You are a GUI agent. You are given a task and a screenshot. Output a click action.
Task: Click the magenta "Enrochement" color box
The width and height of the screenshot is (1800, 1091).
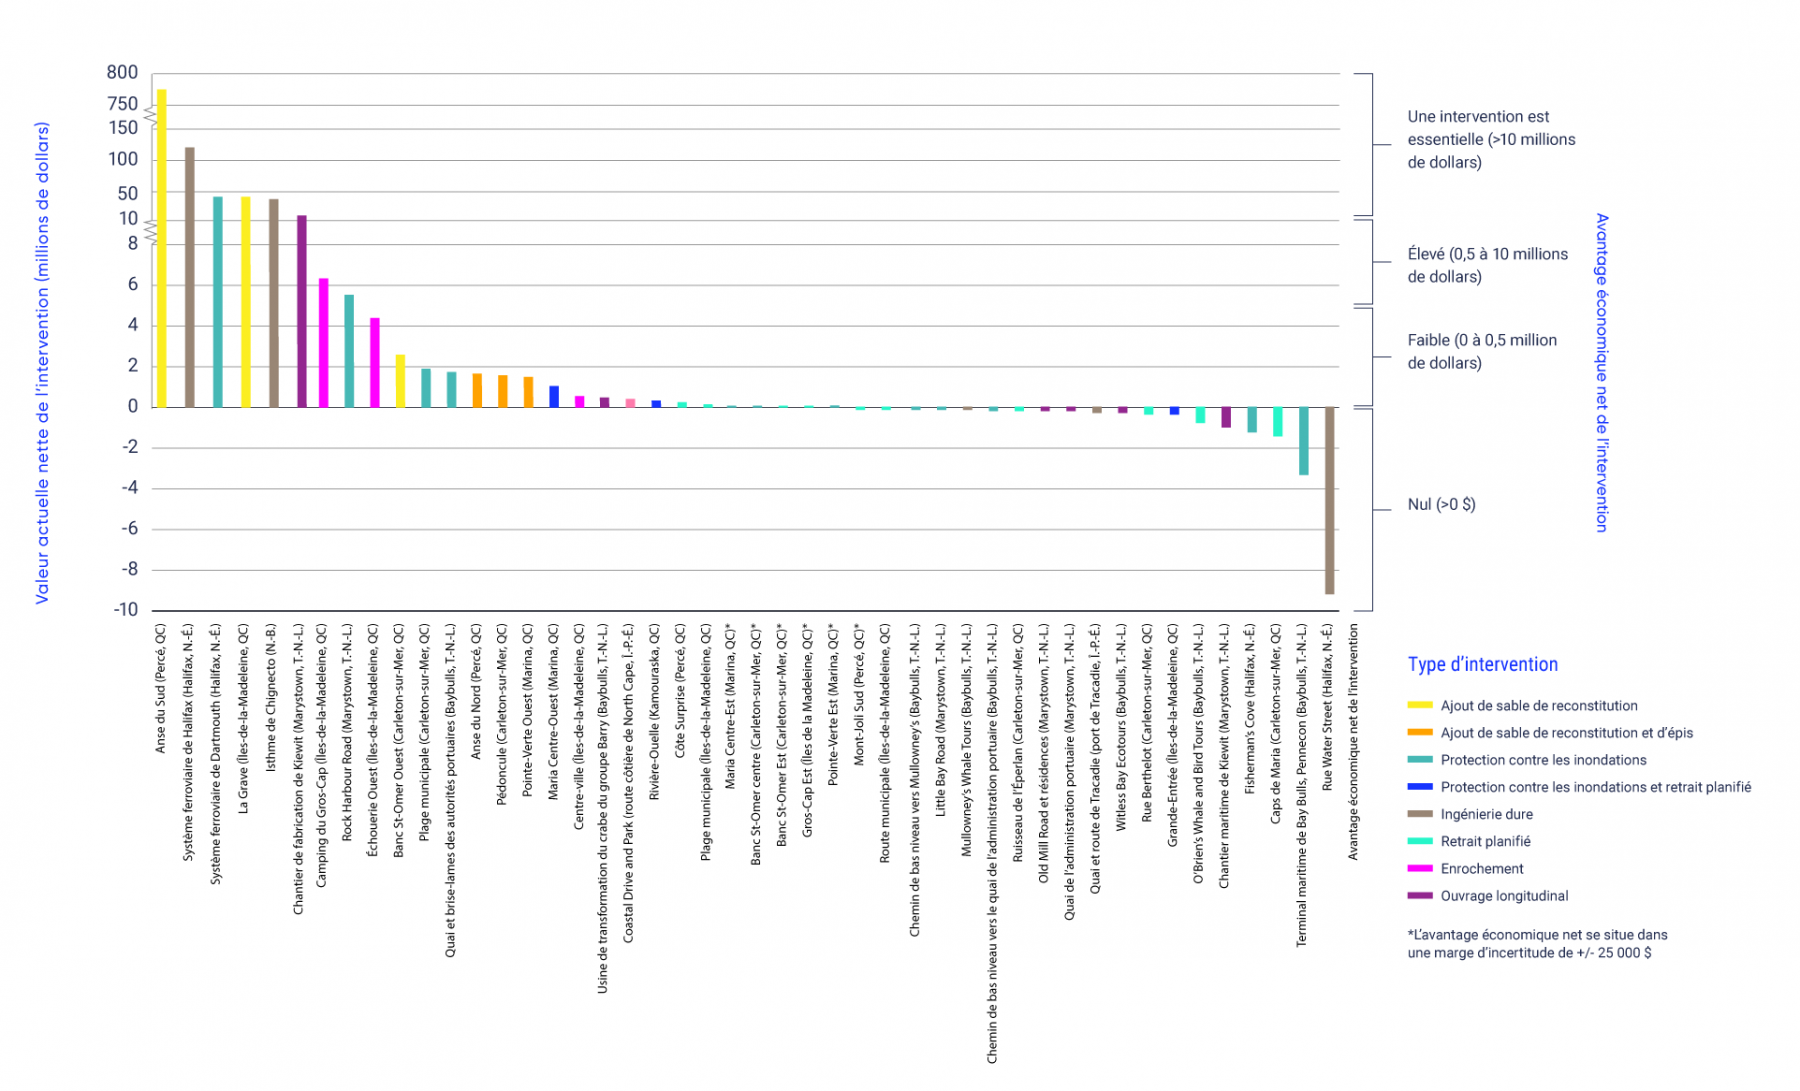click(x=1419, y=868)
